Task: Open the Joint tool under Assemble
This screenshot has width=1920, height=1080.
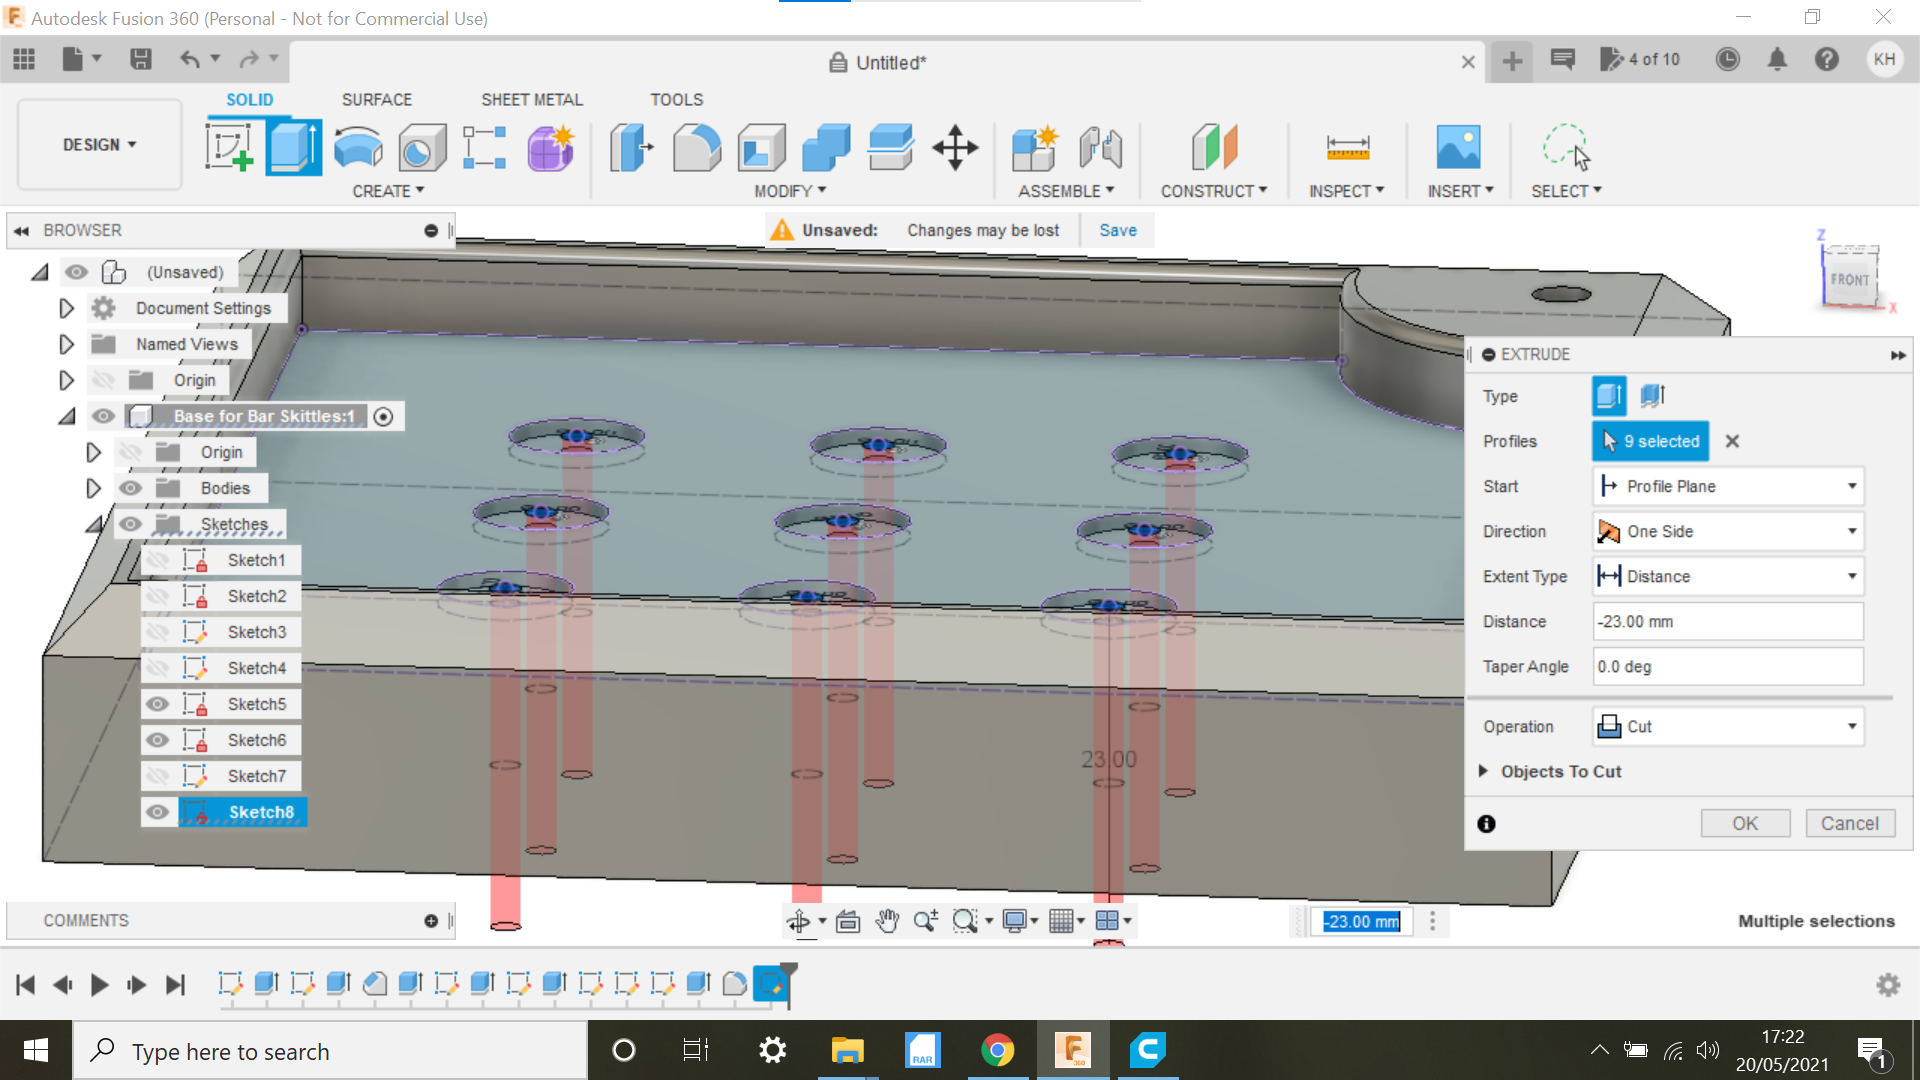Action: 1100,147
